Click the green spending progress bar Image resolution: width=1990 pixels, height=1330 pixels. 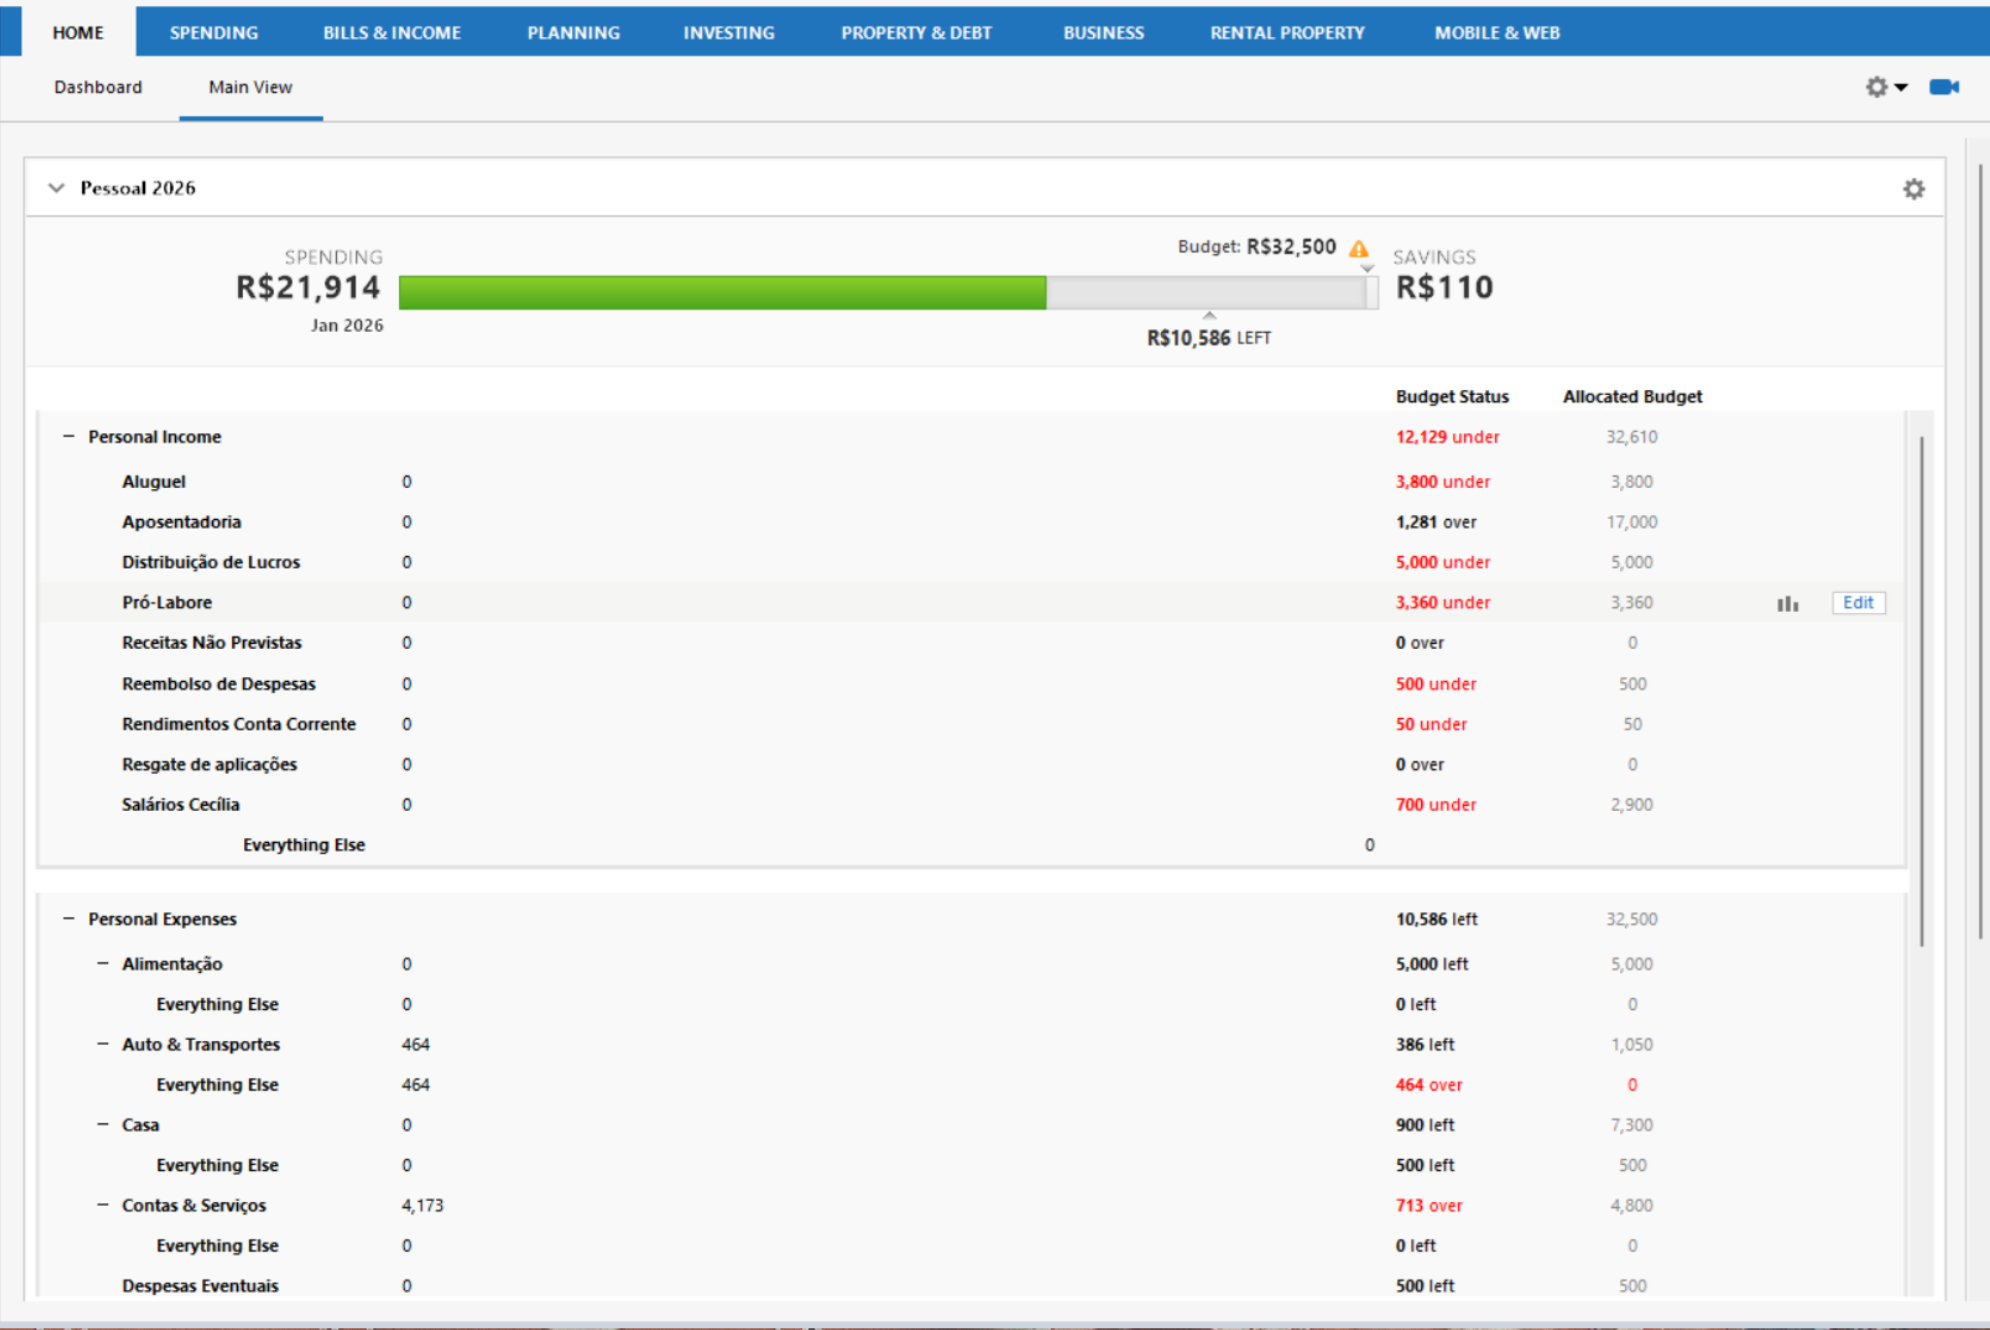[722, 292]
